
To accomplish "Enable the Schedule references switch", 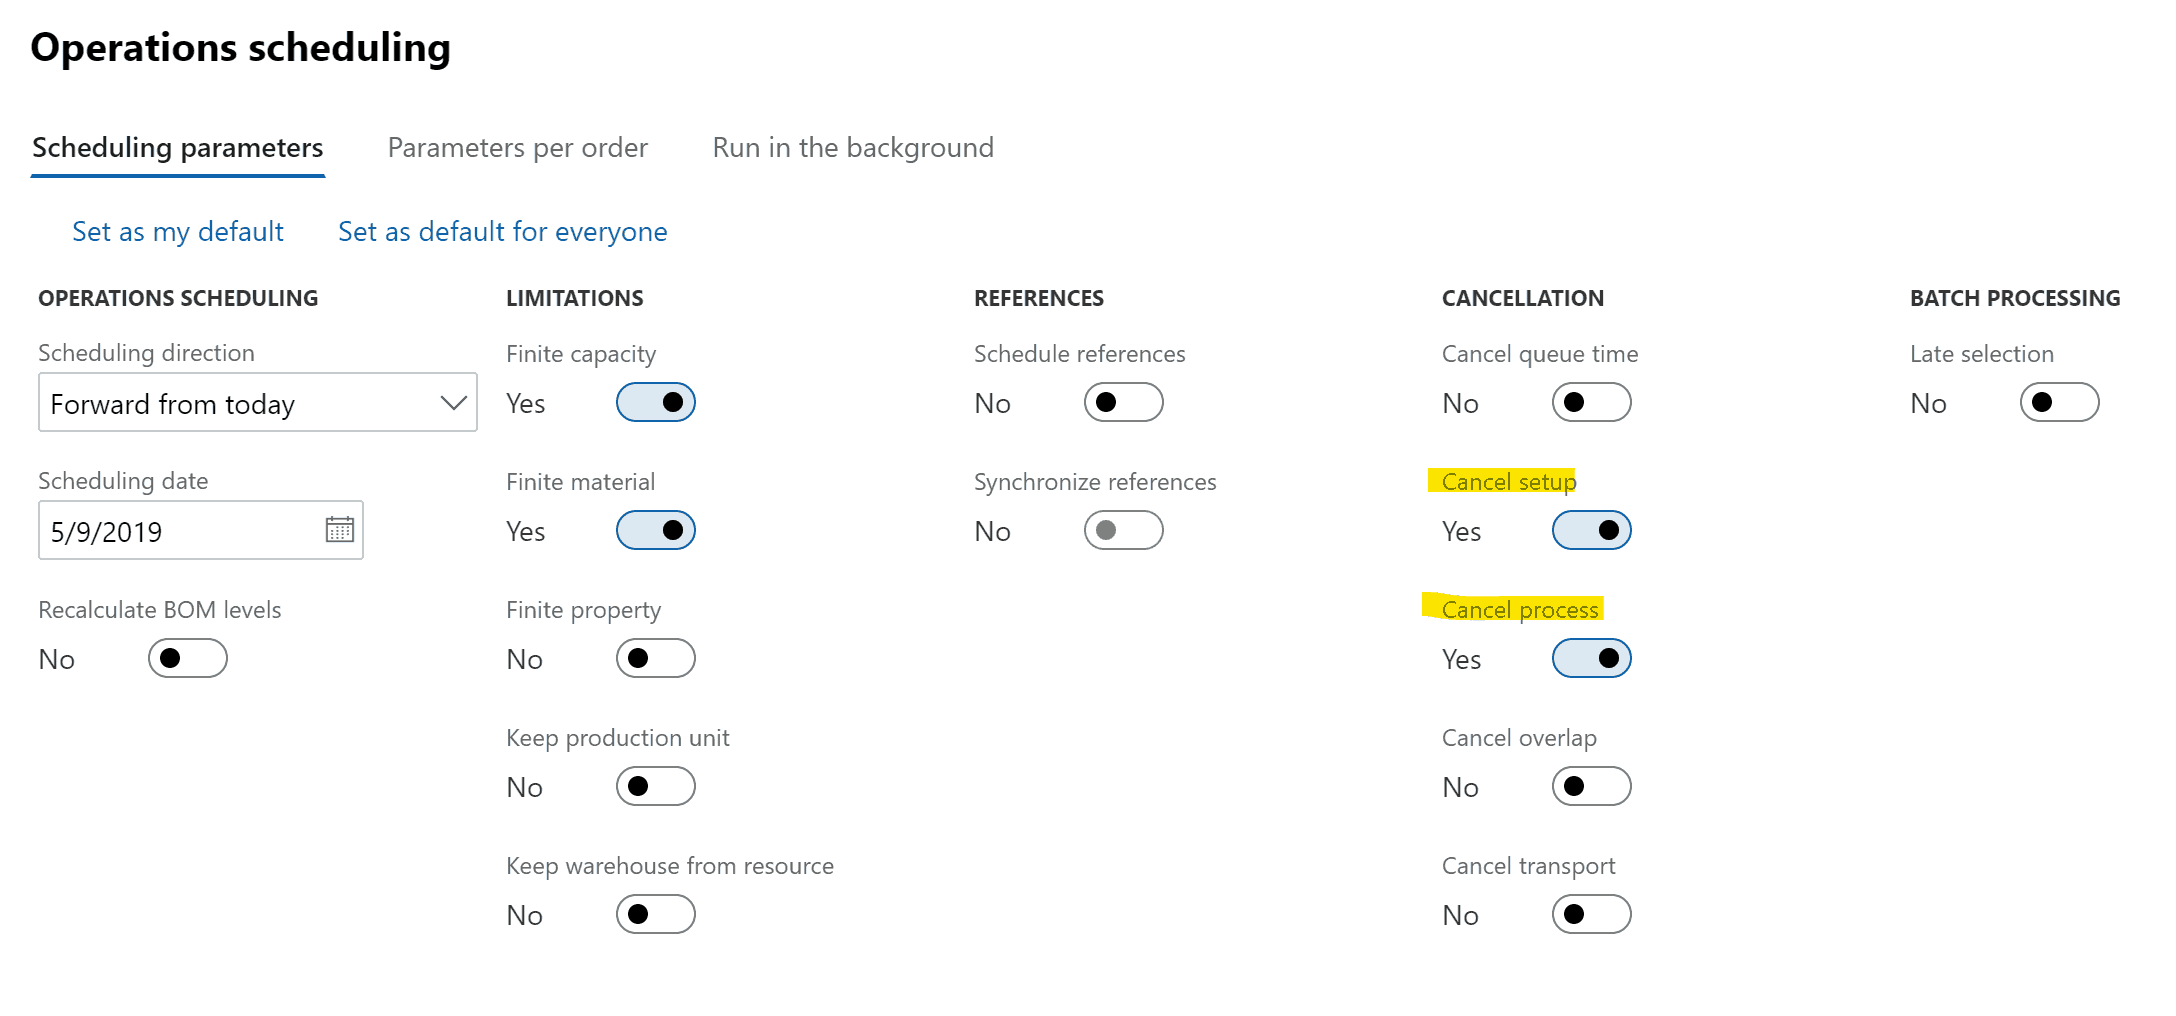I will coord(1124,402).
